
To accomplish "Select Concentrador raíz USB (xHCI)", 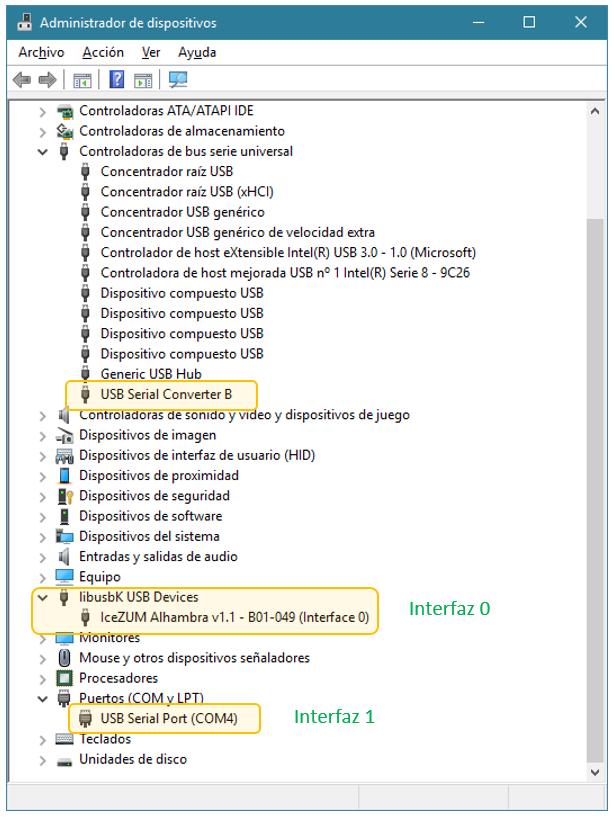I will click(x=187, y=192).
